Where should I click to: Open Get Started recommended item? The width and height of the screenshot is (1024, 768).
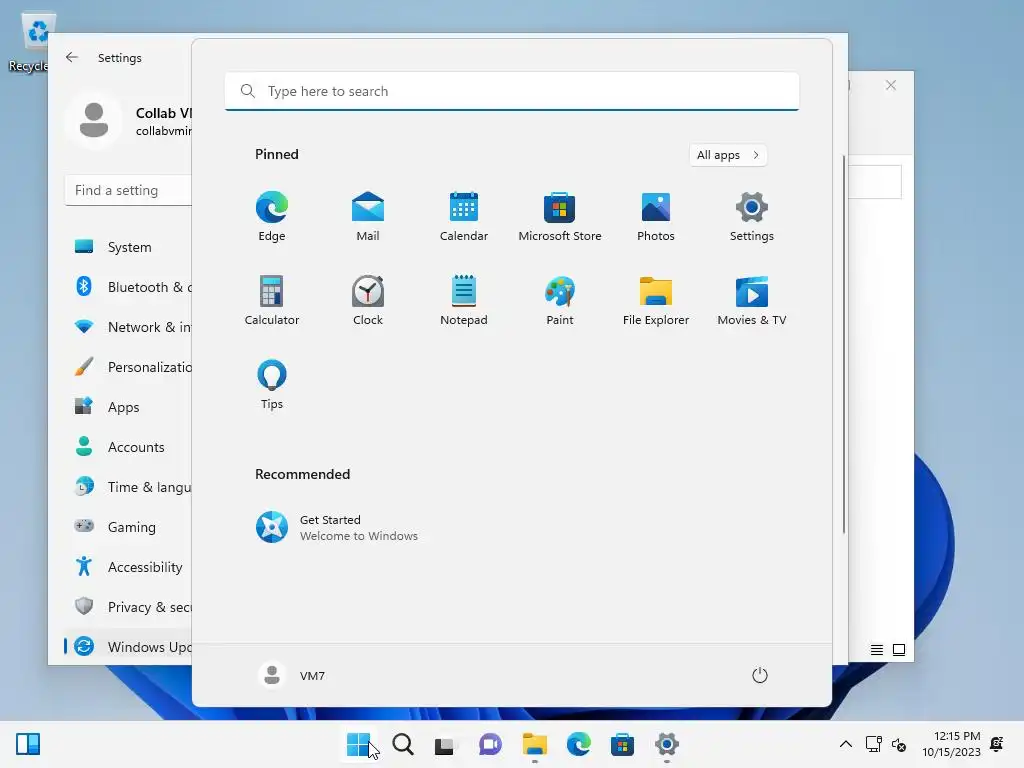tap(337, 527)
